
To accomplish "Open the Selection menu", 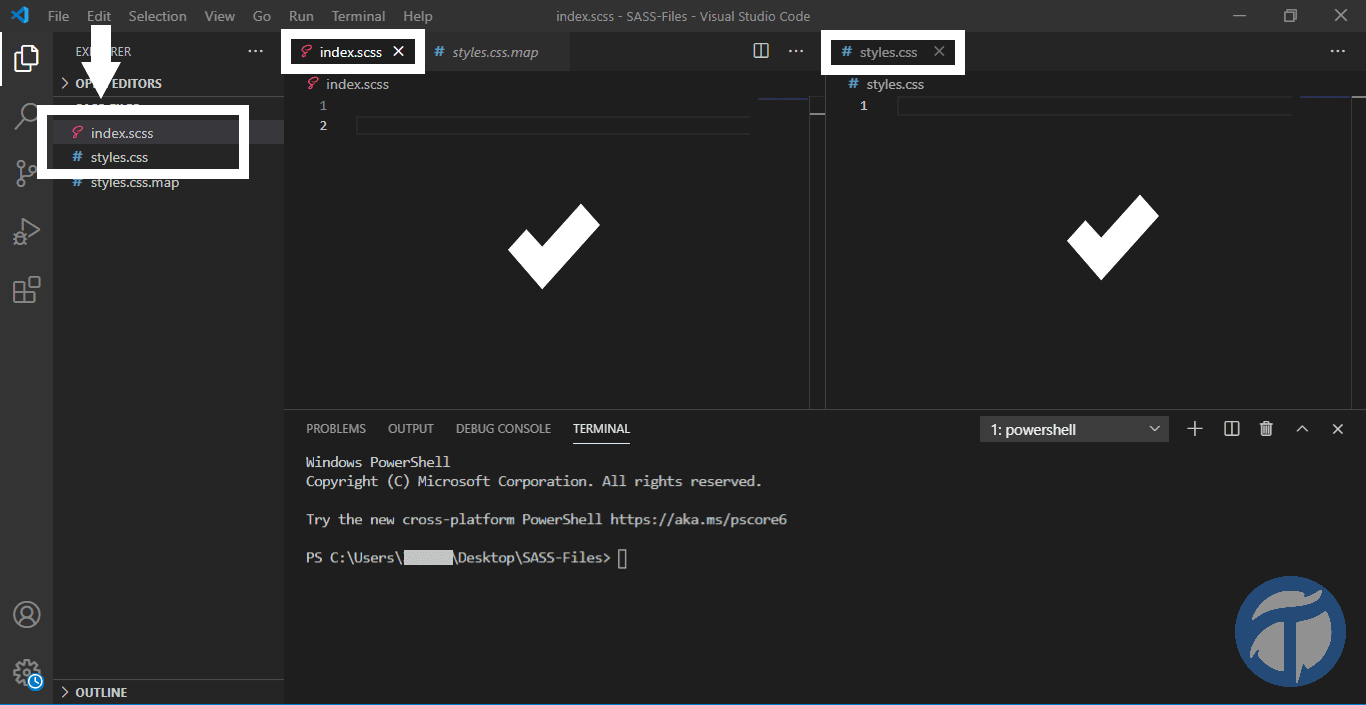I will [x=157, y=16].
